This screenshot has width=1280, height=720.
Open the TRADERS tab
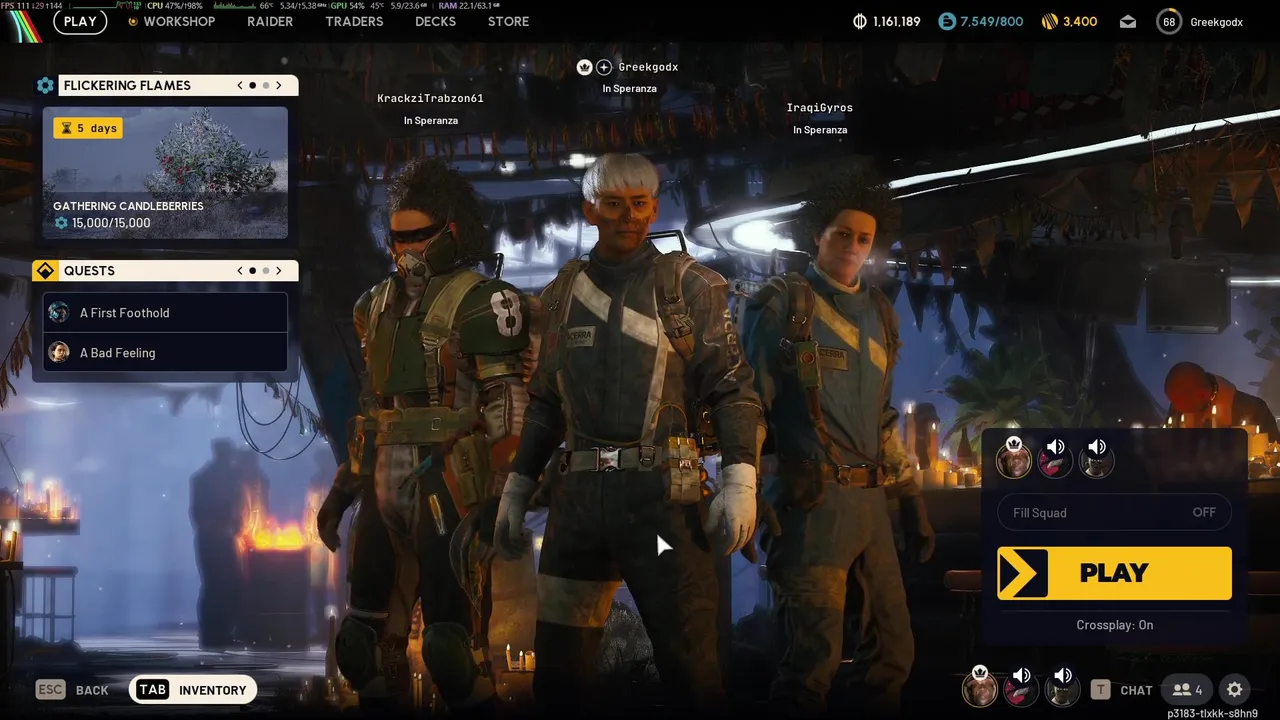pos(354,21)
